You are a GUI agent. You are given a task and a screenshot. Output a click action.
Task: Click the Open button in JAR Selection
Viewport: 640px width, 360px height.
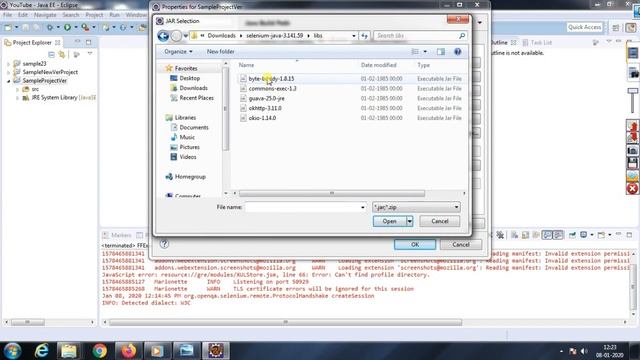(389, 221)
